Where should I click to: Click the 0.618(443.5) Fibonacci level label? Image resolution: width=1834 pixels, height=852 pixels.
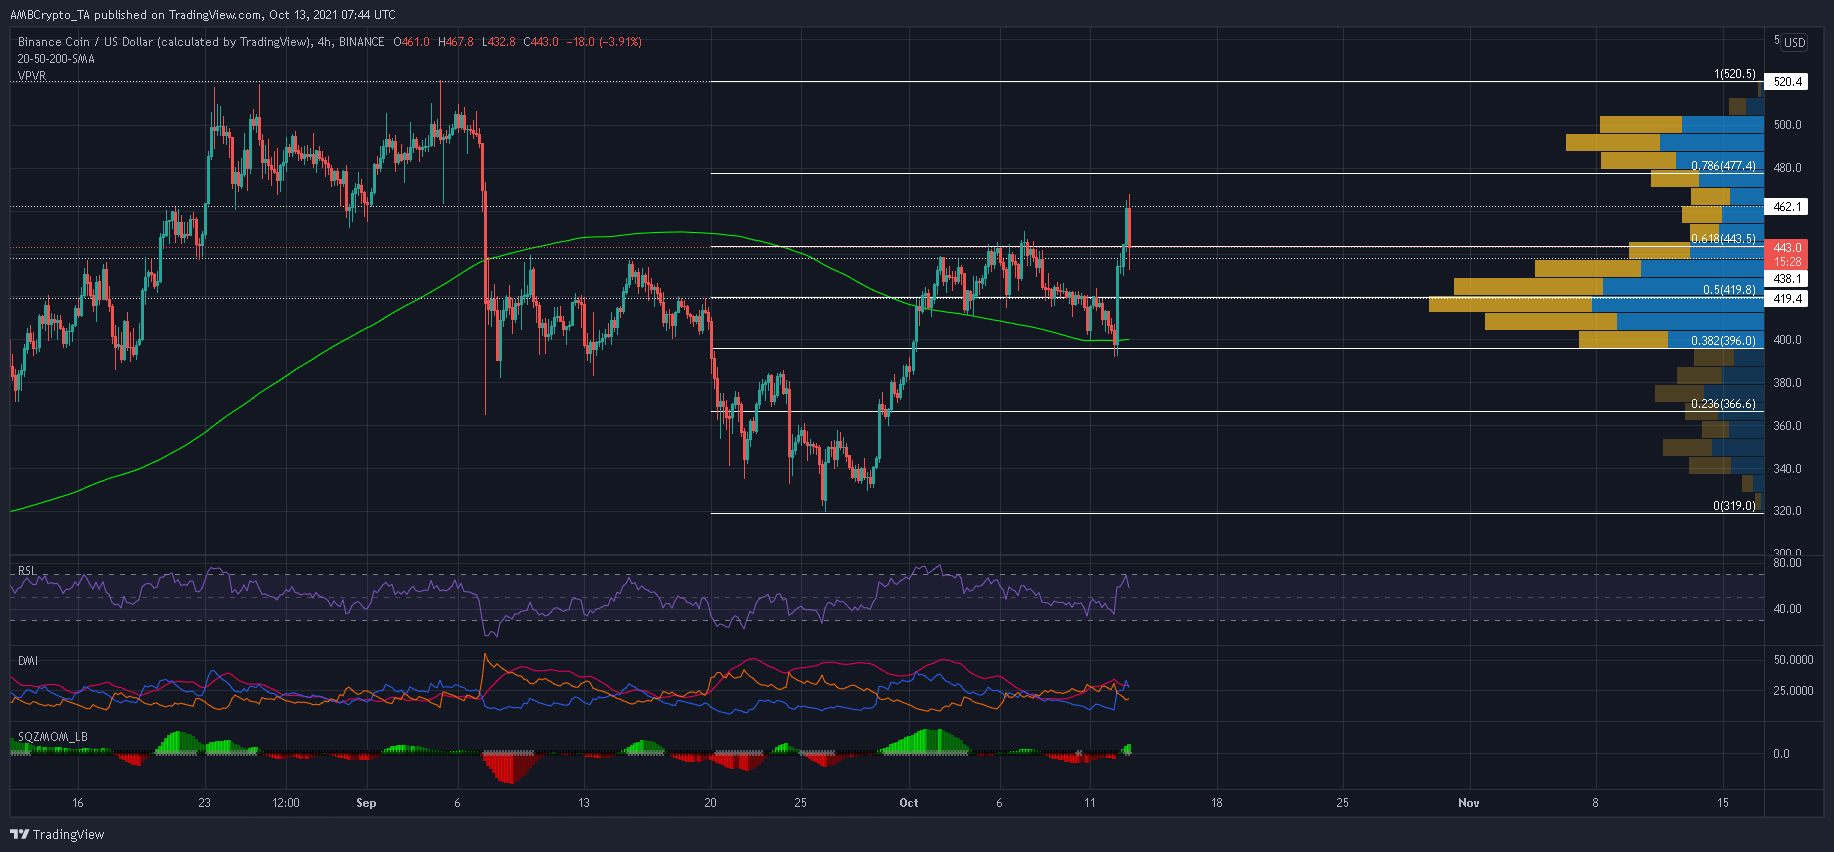pos(1724,239)
